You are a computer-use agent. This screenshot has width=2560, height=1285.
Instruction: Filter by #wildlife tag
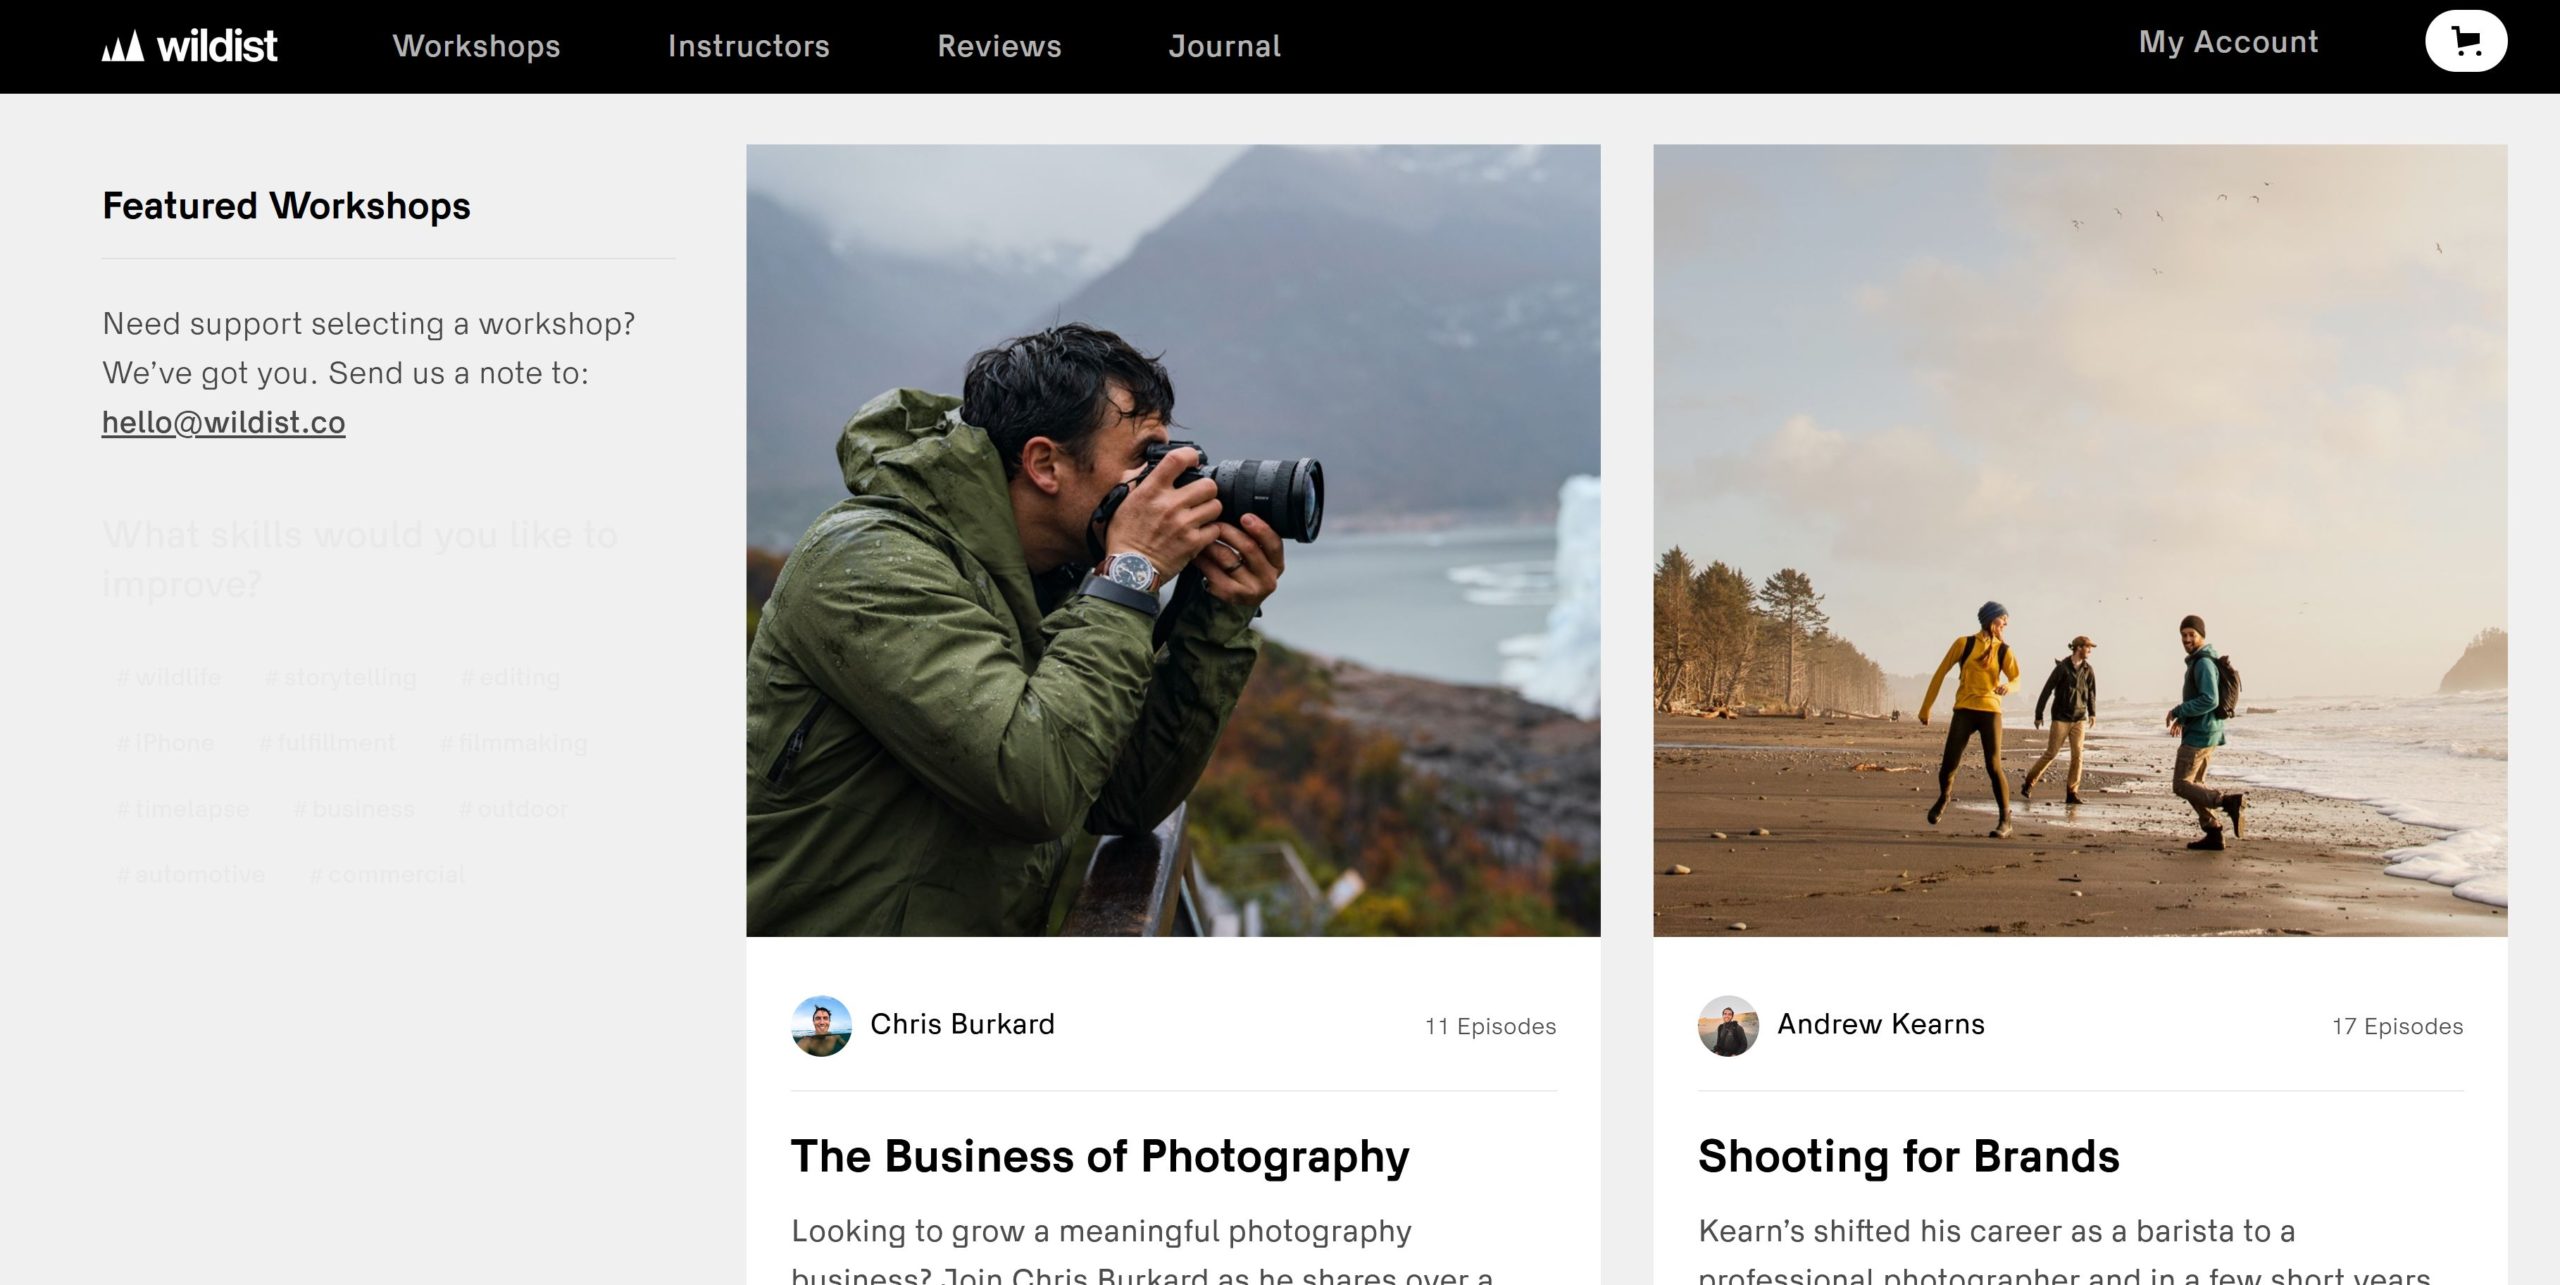tap(168, 677)
